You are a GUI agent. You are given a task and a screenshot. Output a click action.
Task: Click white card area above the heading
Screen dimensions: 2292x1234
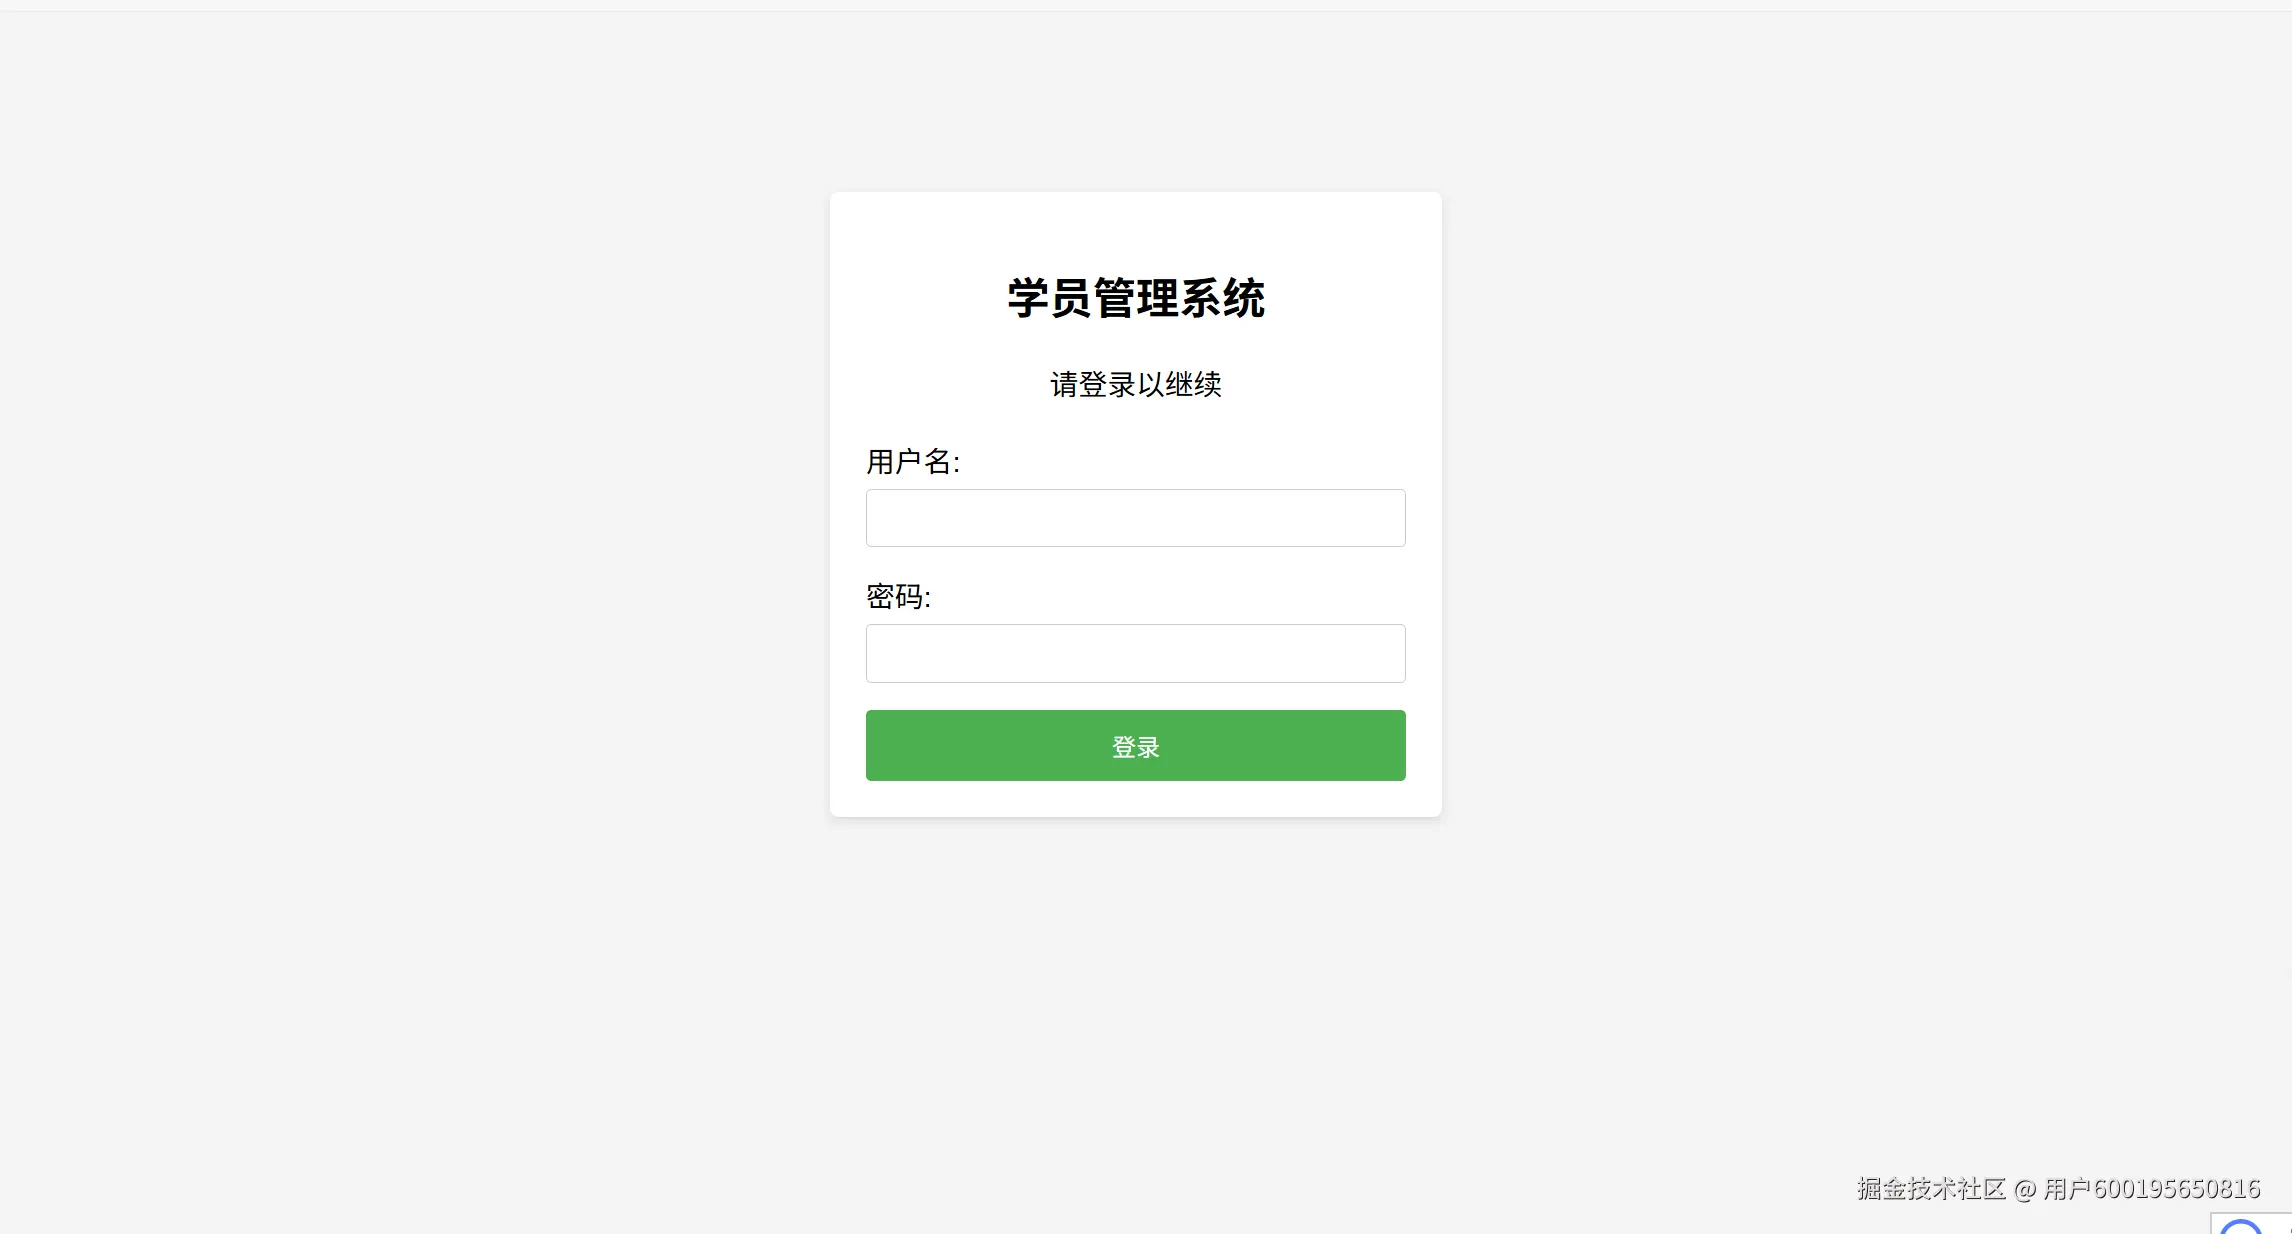[x=1136, y=228]
